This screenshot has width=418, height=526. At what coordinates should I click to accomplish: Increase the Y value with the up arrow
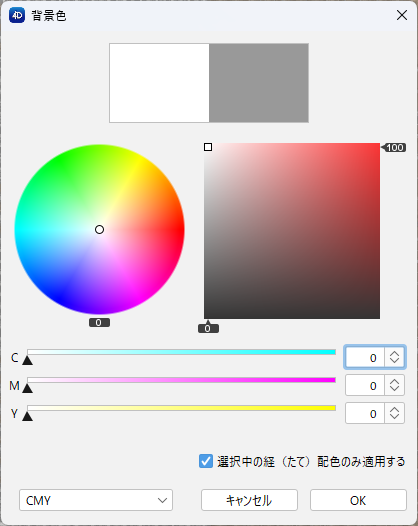pos(394,409)
